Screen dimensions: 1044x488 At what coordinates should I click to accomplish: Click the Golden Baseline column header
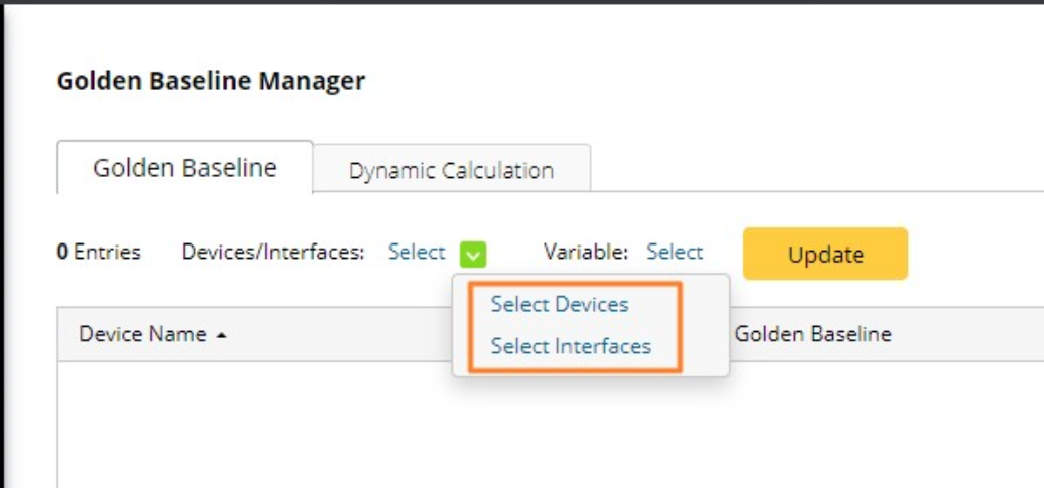tap(813, 334)
